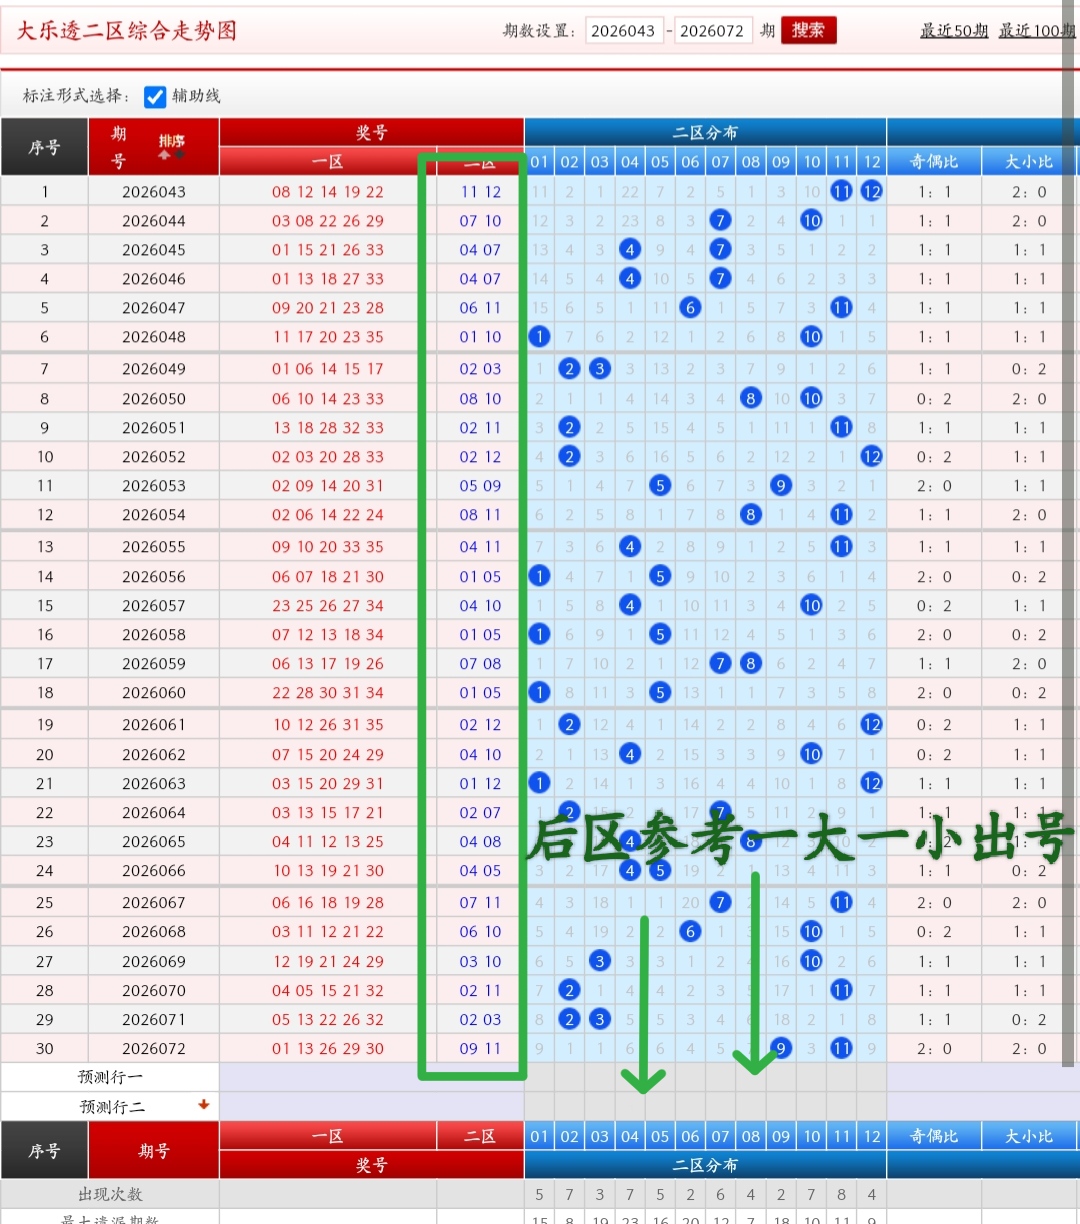Click the 搜索 button

click(808, 30)
